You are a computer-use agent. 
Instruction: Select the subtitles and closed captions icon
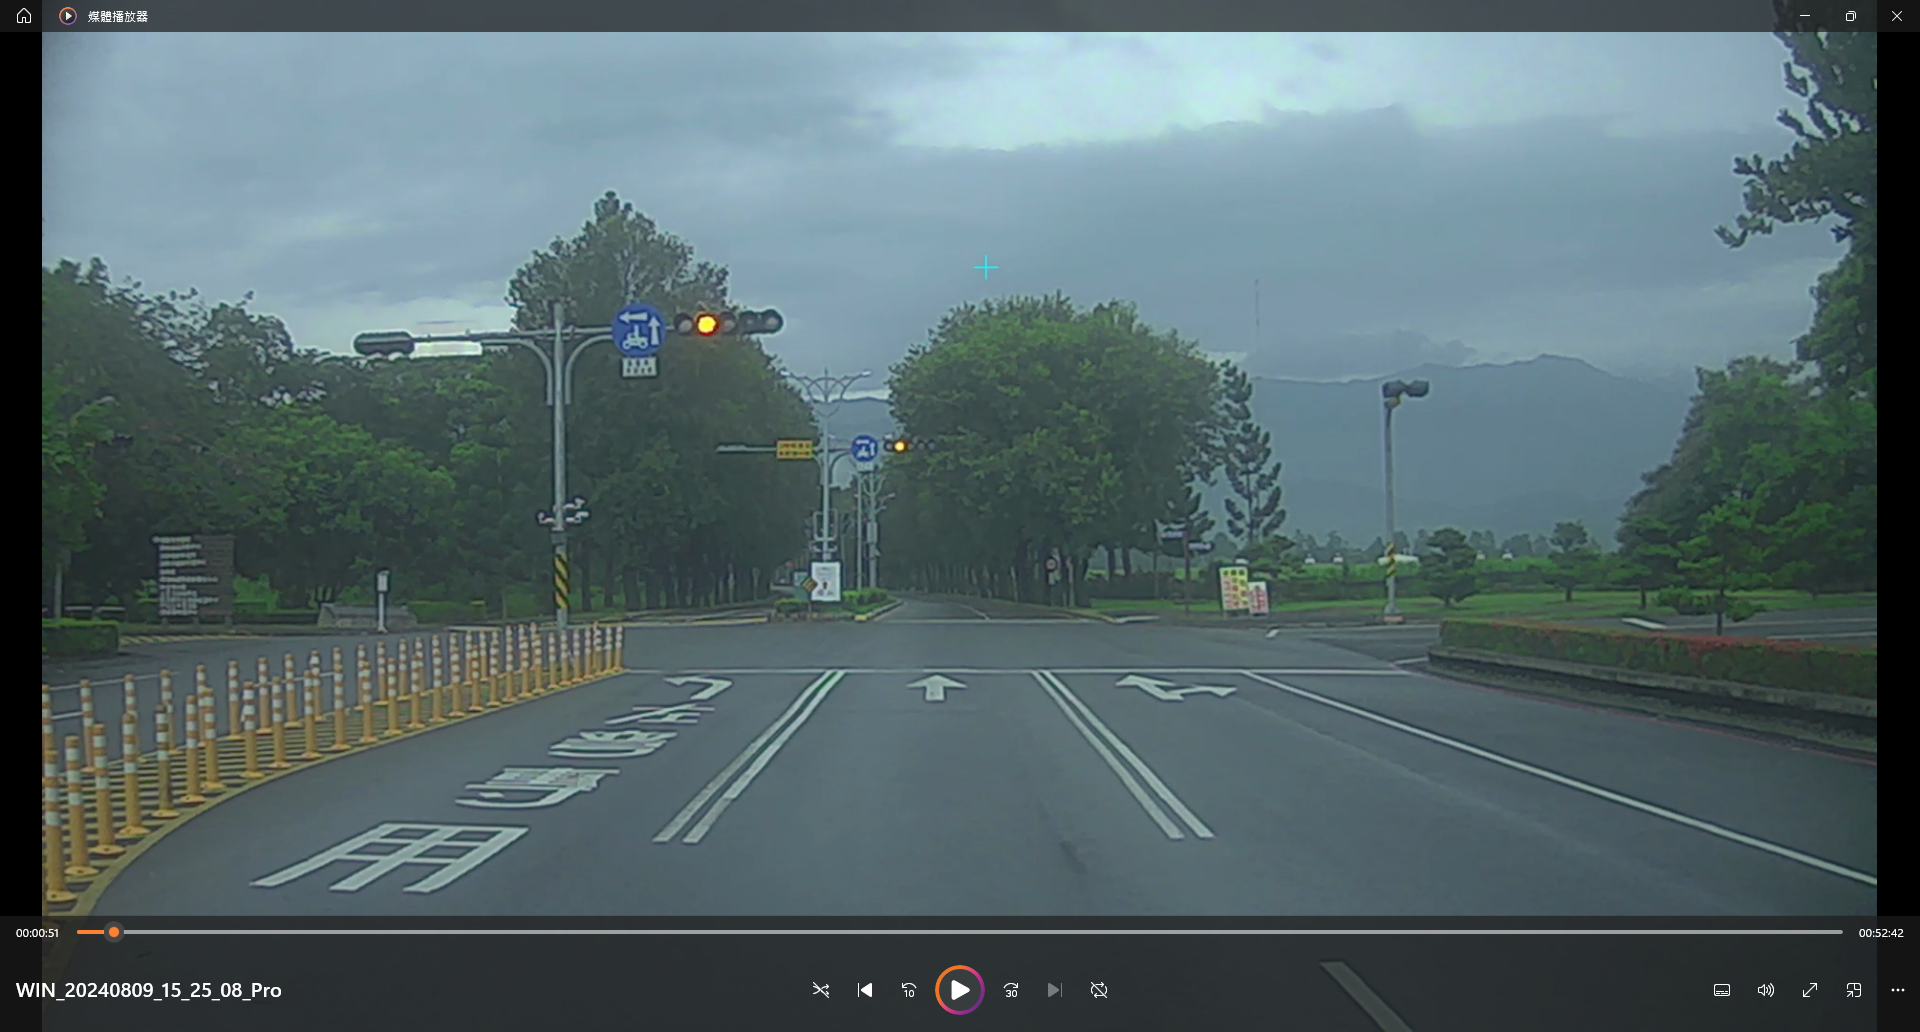pos(1721,990)
